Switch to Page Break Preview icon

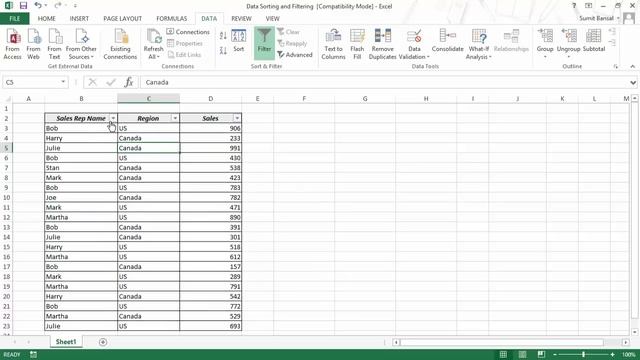coord(541,354)
